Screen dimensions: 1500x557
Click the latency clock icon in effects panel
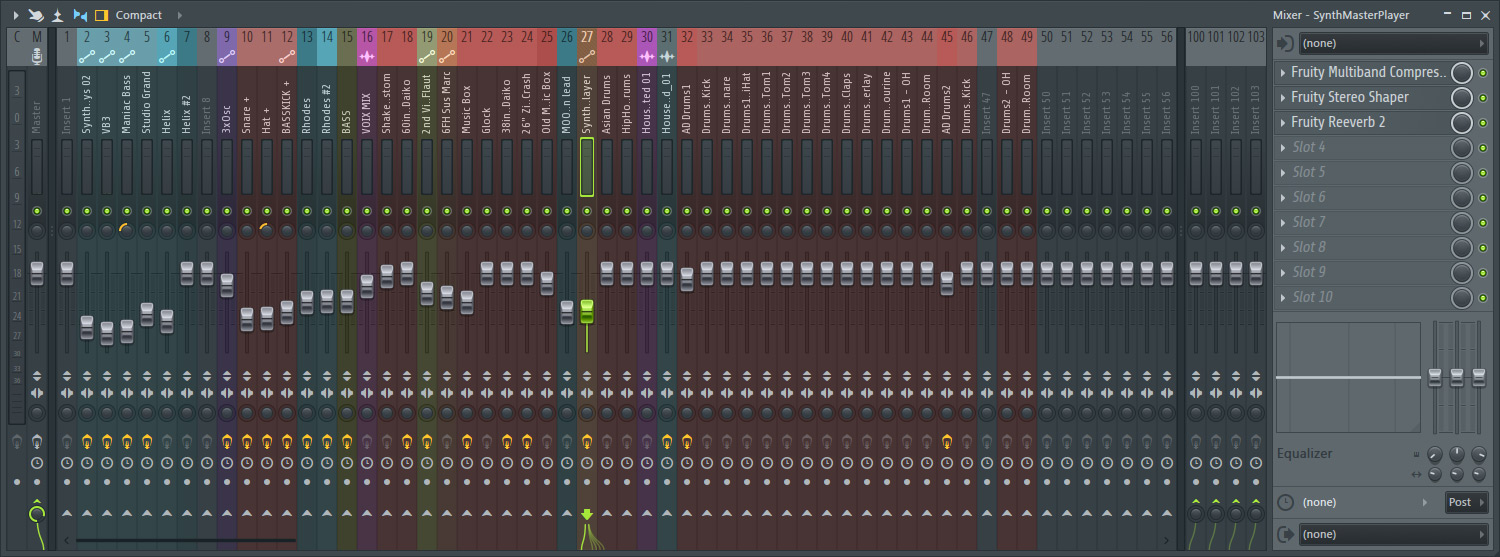tap(1285, 502)
